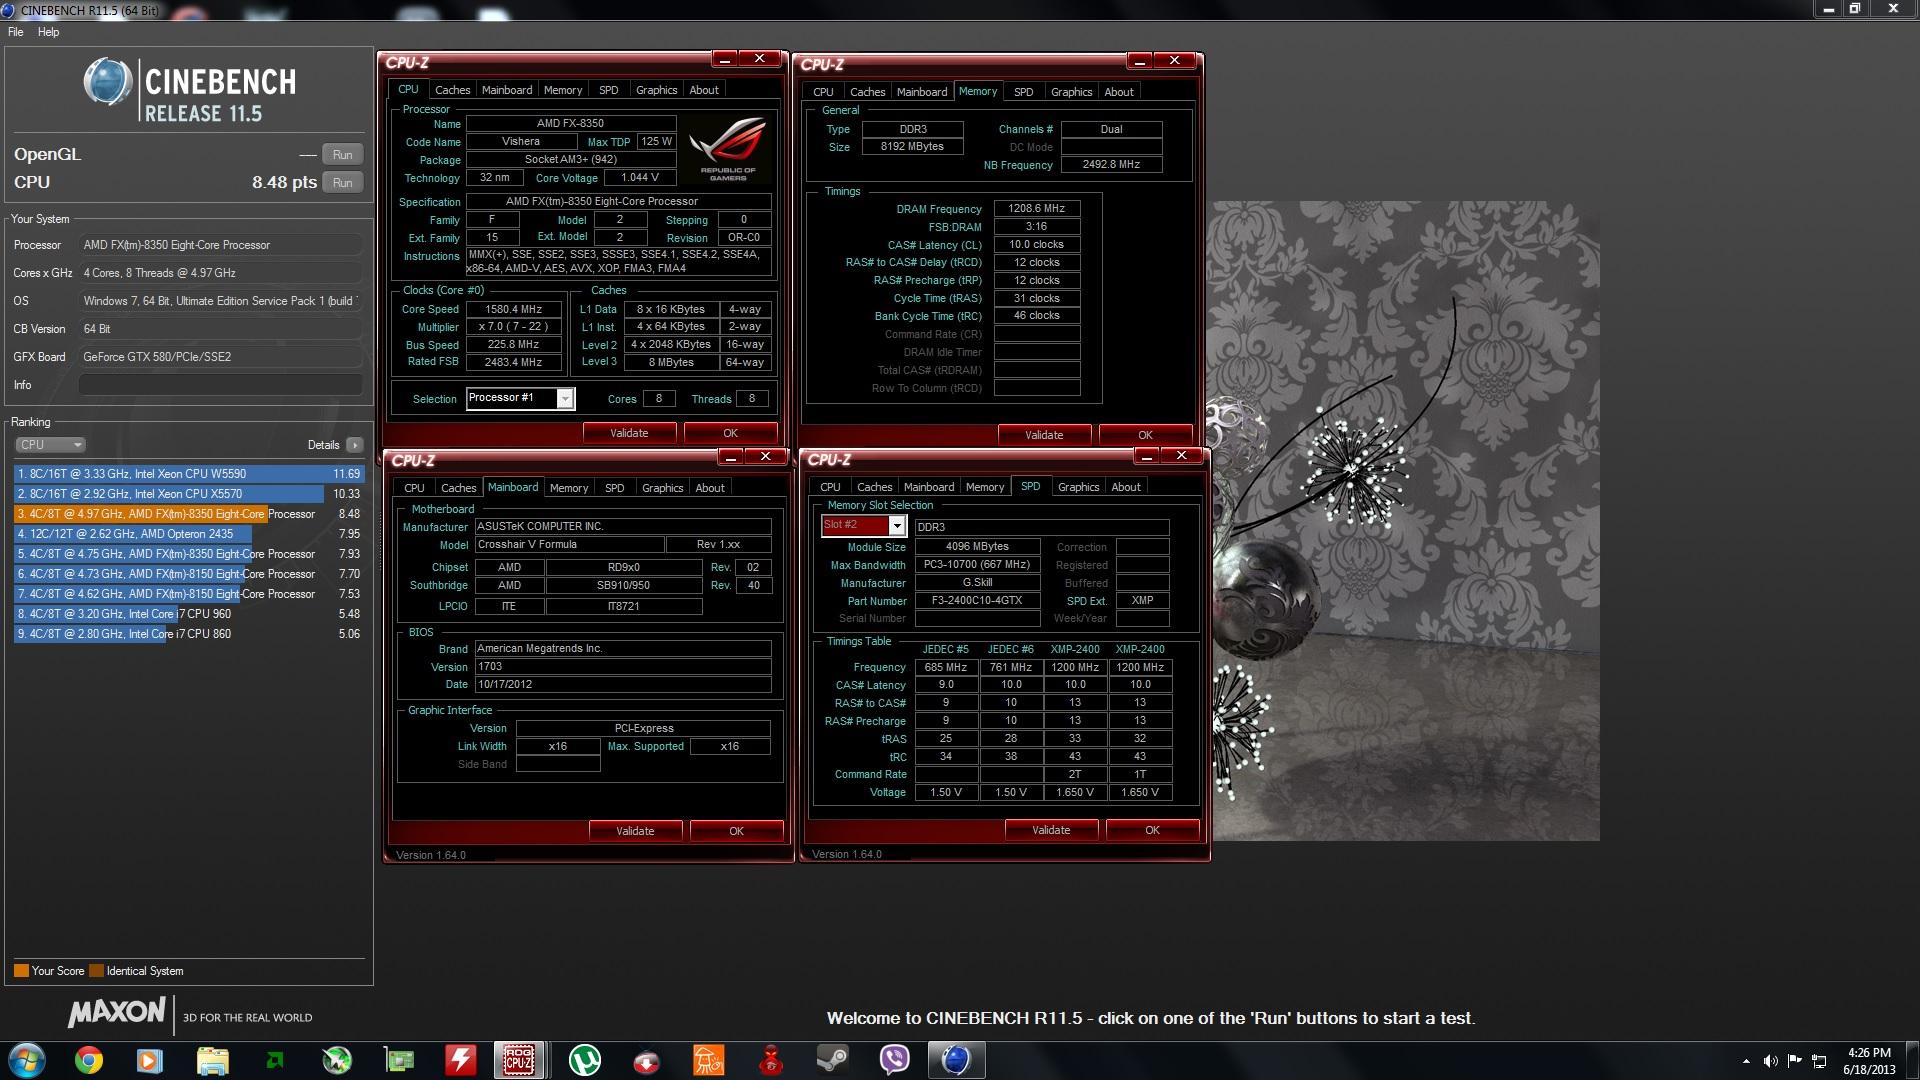Open Steam from the taskbar

pyautogui.click(x=833, y=1060)
